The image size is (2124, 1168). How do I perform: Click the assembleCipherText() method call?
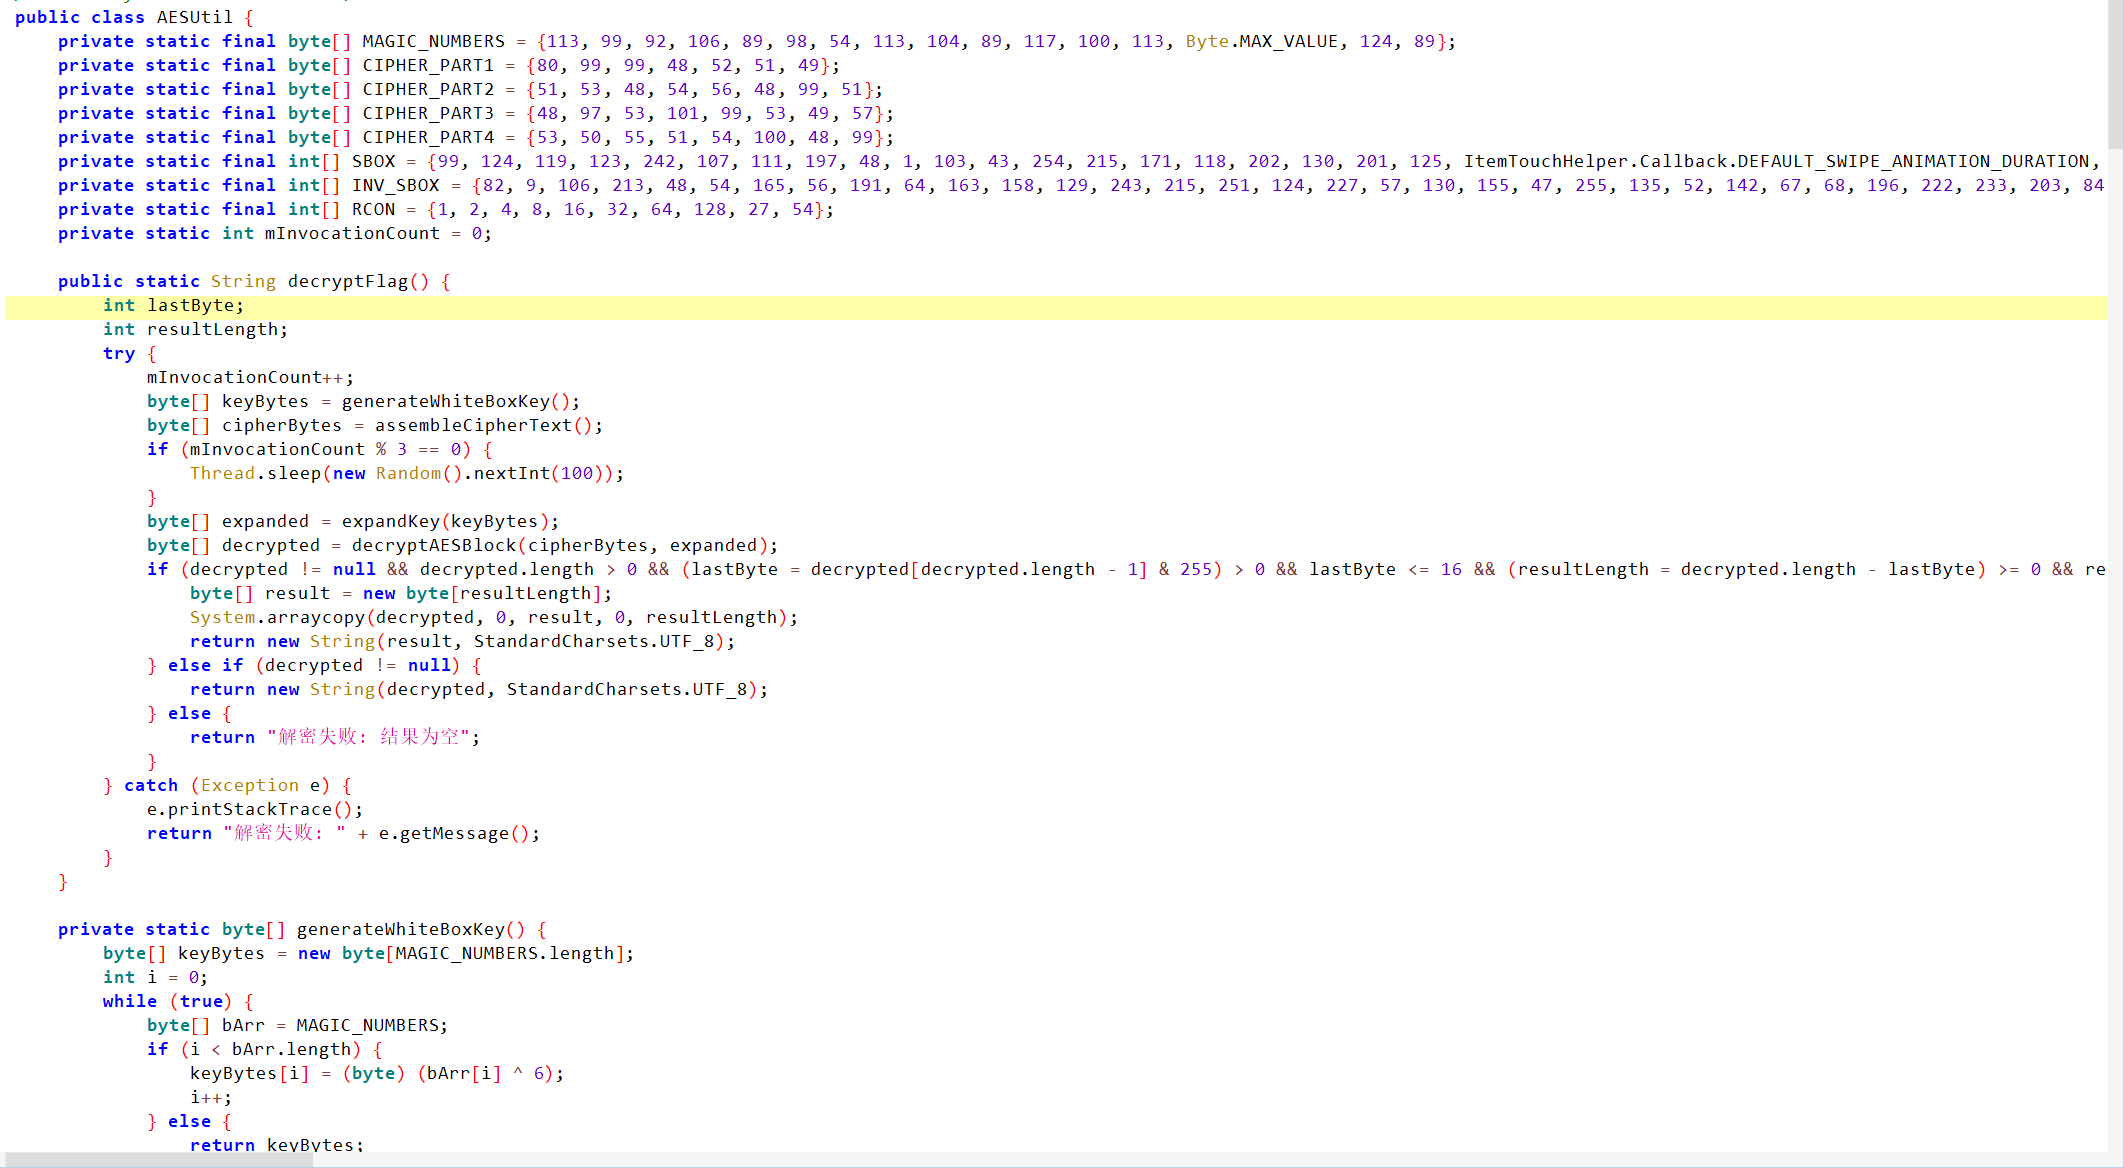coord(482,425)
